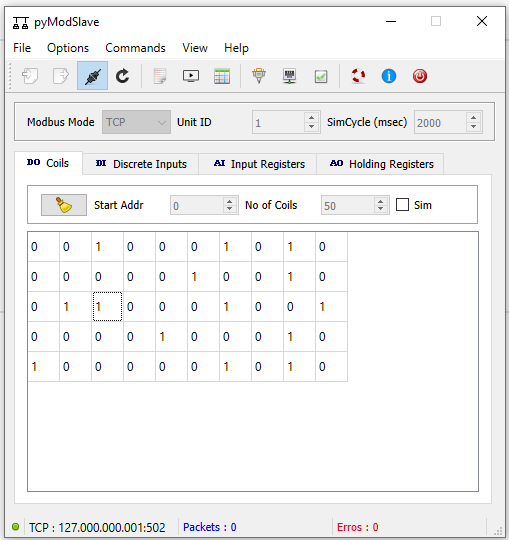Open the log viewer document icon
Viewport: 509px width, 540px height.
[160, 76]
